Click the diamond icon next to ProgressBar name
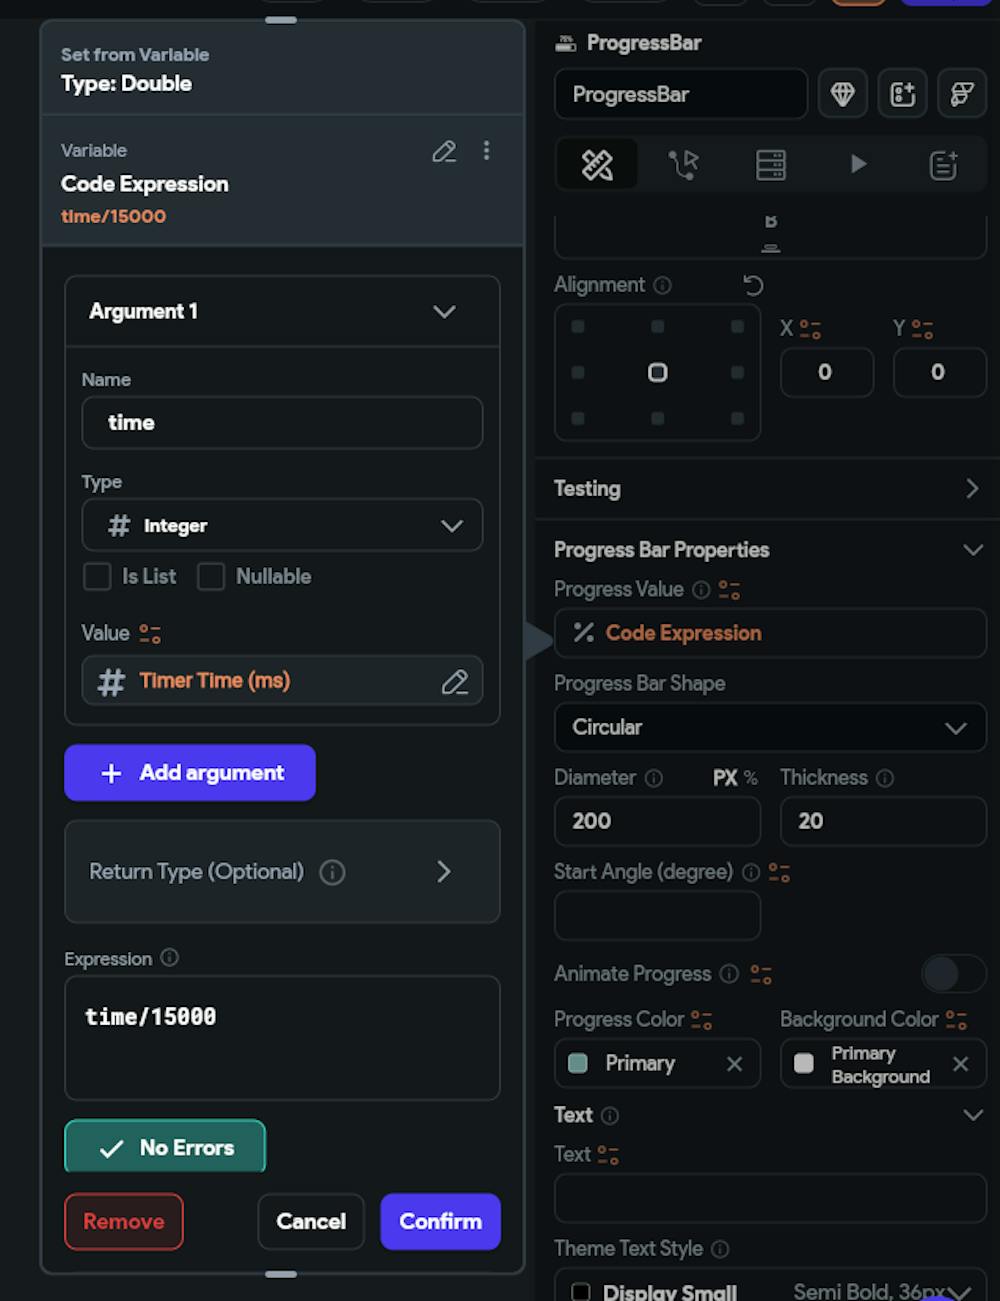The height and width of the screenshot is (1301, 1000). [x=843, y=94]
